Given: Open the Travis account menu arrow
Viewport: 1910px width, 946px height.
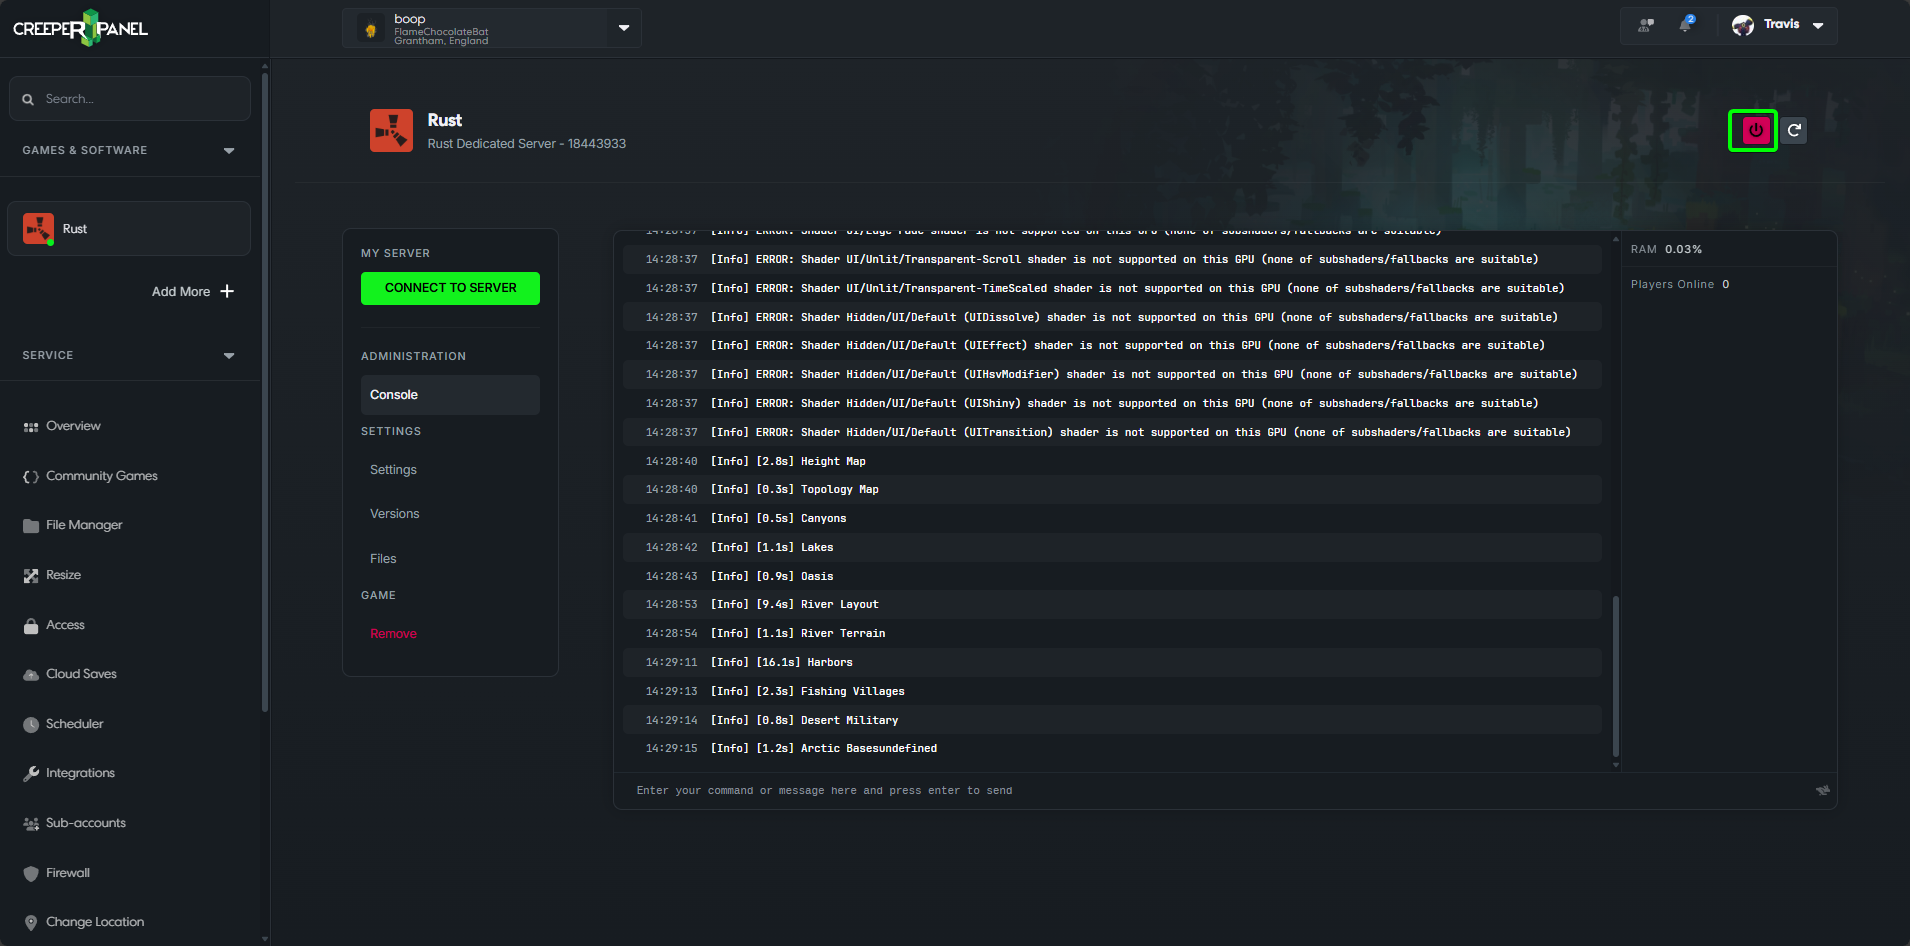Looking at the screenshot, I should tap(1818, 26).
